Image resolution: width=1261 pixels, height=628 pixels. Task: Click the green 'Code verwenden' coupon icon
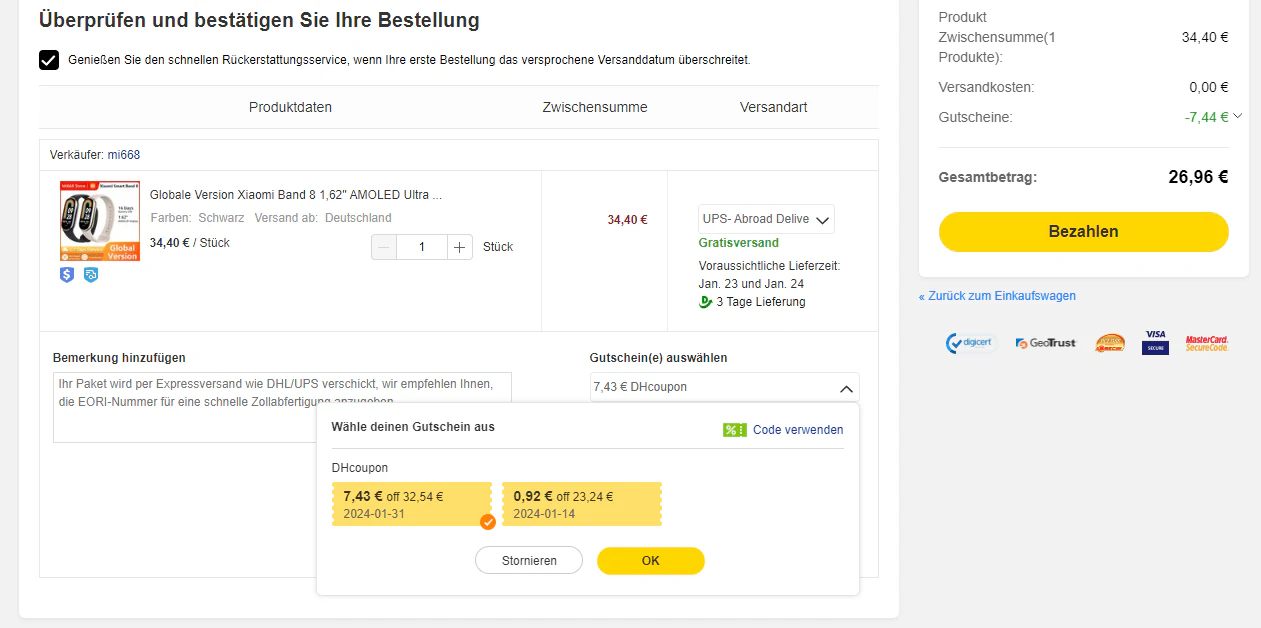733,429
